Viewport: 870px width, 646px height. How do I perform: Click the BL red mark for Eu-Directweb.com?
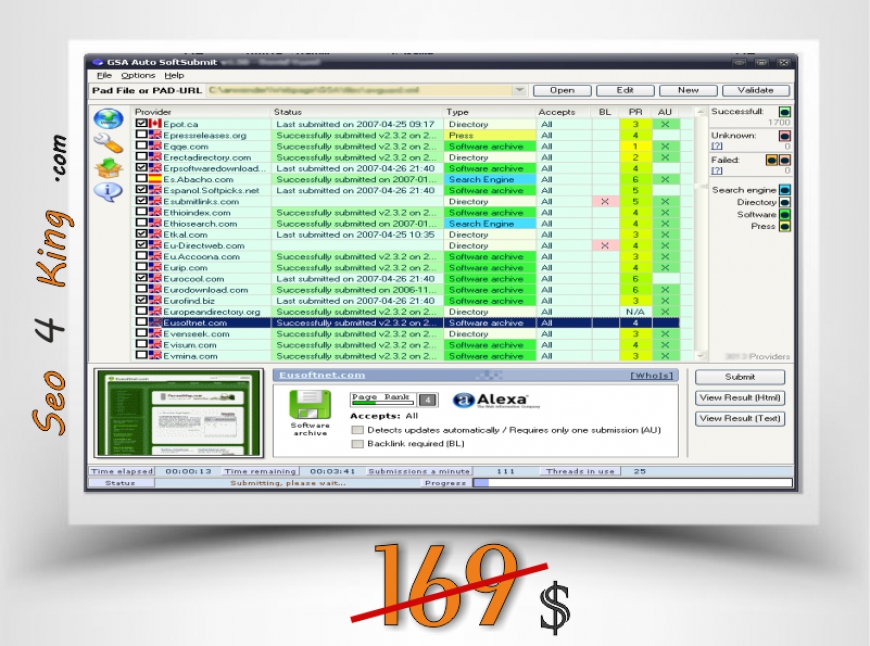pos(605,245)
